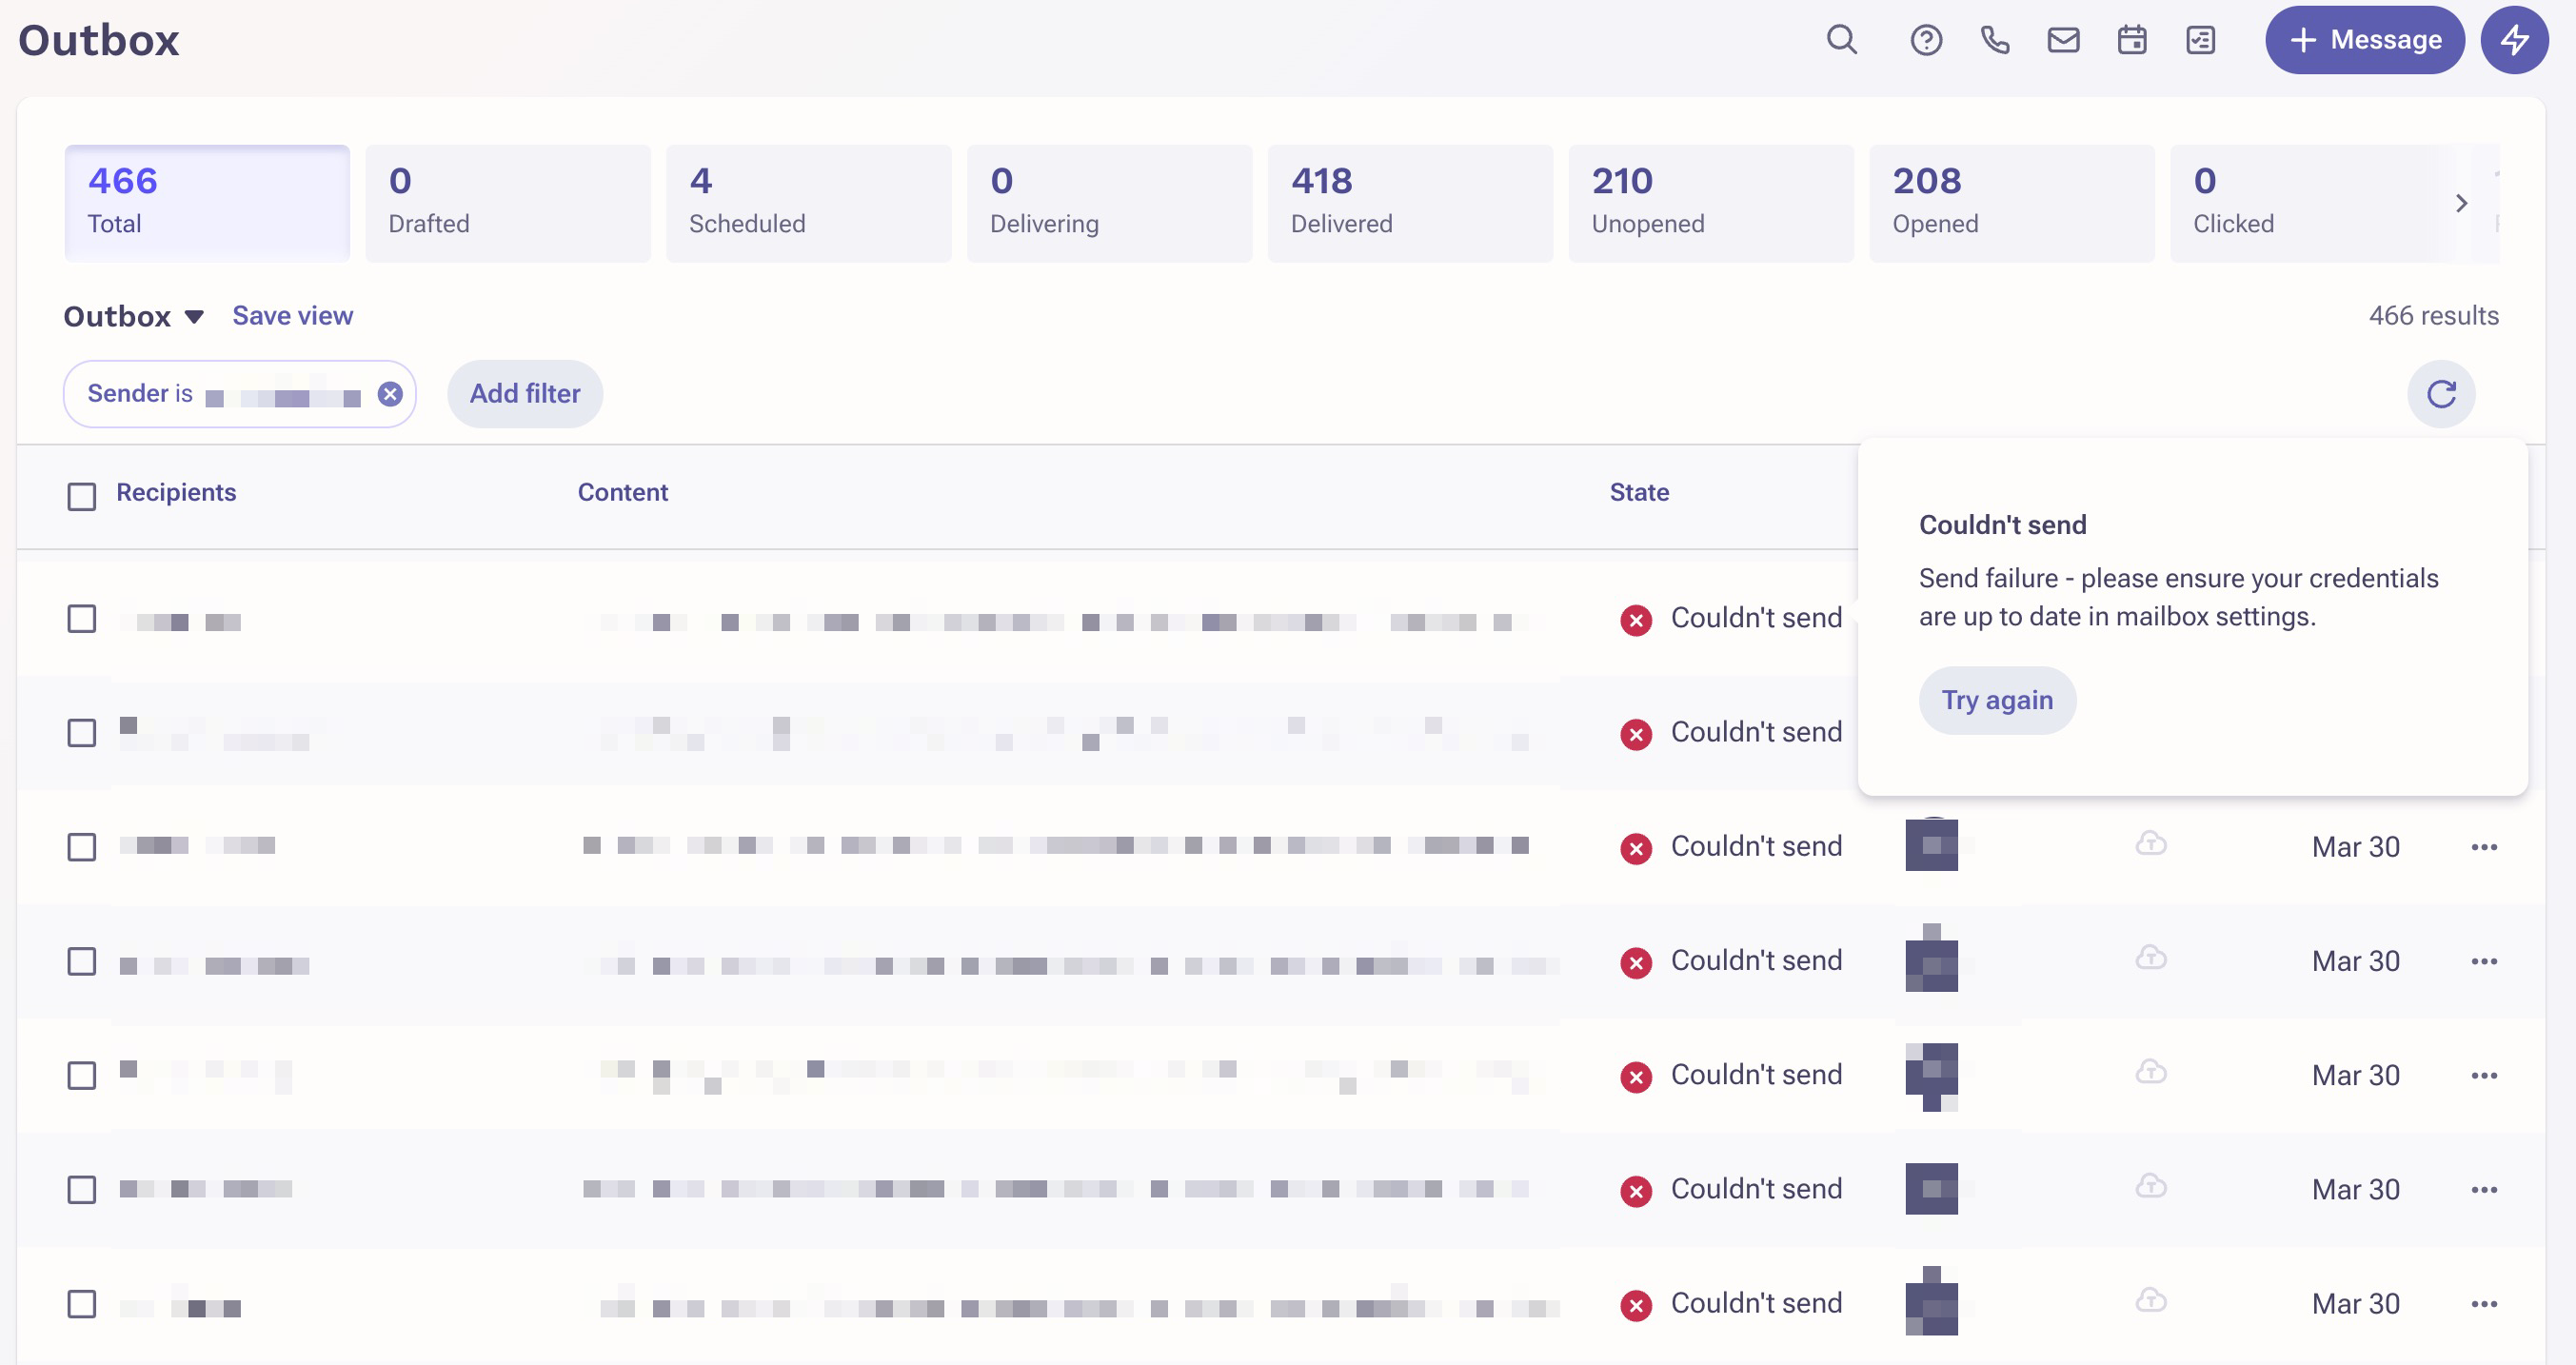Click the phone call icon
The width and height of the screenshot is (2576, 1365).
click(x=1994, y=40)
